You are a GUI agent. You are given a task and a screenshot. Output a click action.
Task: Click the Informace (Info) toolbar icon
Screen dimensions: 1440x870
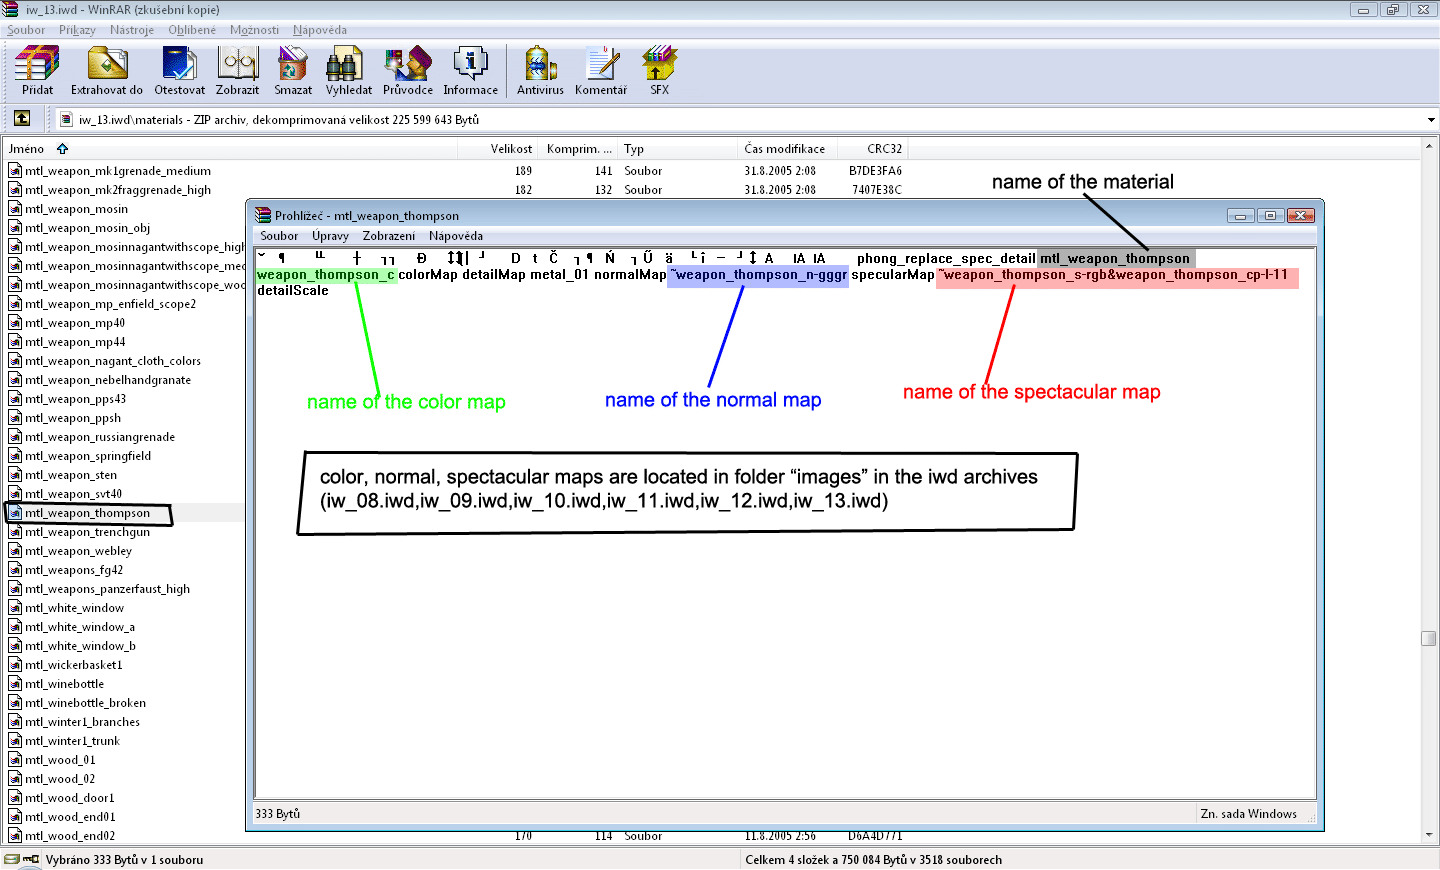pos(470,63)
